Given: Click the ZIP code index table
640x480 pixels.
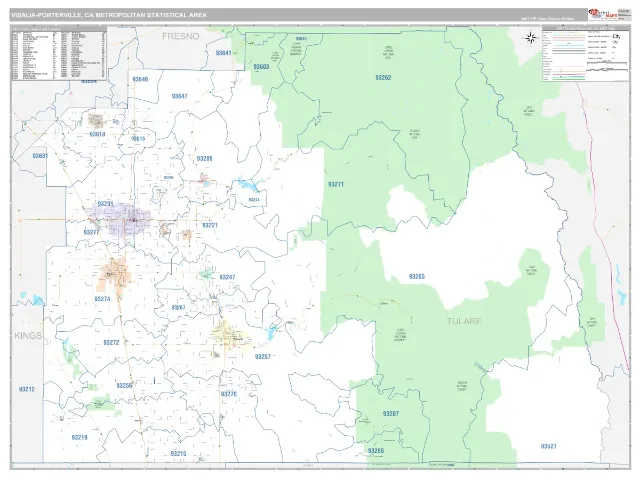Looking at the screenshot, I should [x=59, y=53].
